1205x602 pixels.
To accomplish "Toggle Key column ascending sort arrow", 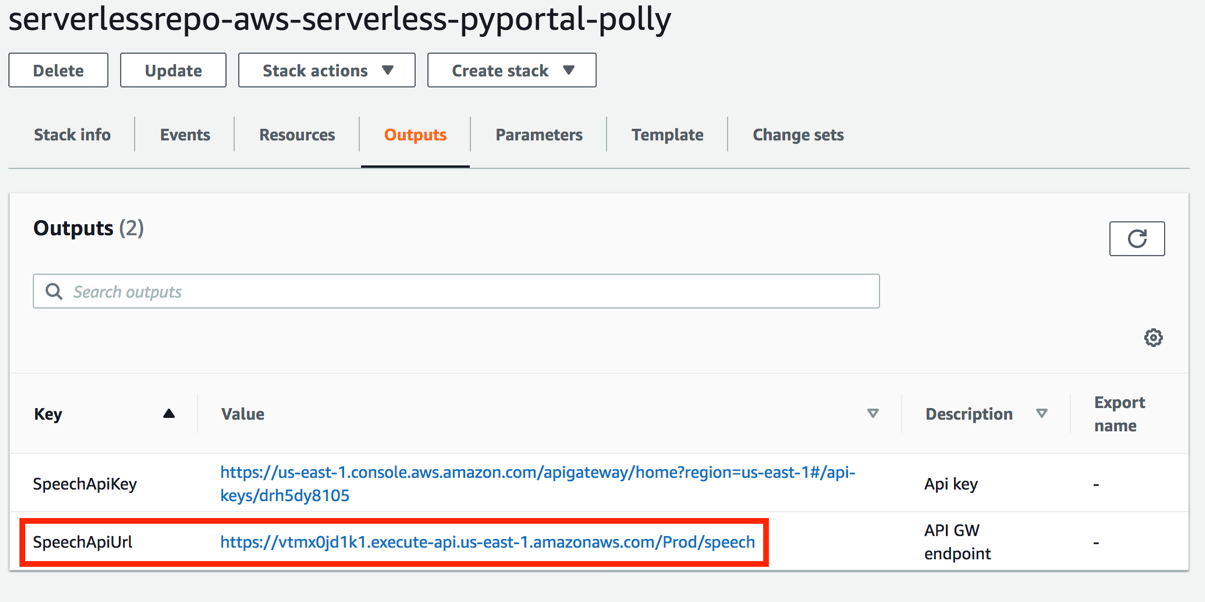I will point(169,413).
